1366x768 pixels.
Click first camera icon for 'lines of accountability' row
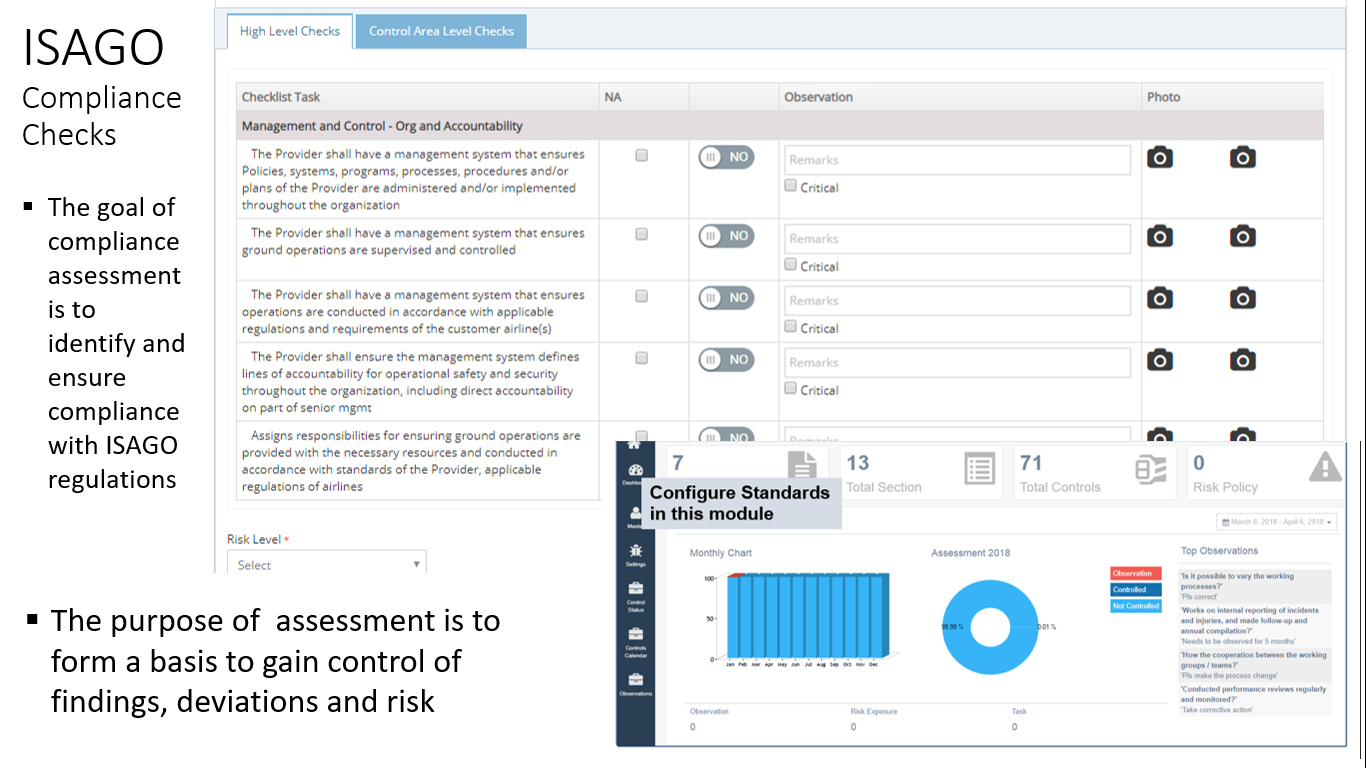tap(1160, 360)
